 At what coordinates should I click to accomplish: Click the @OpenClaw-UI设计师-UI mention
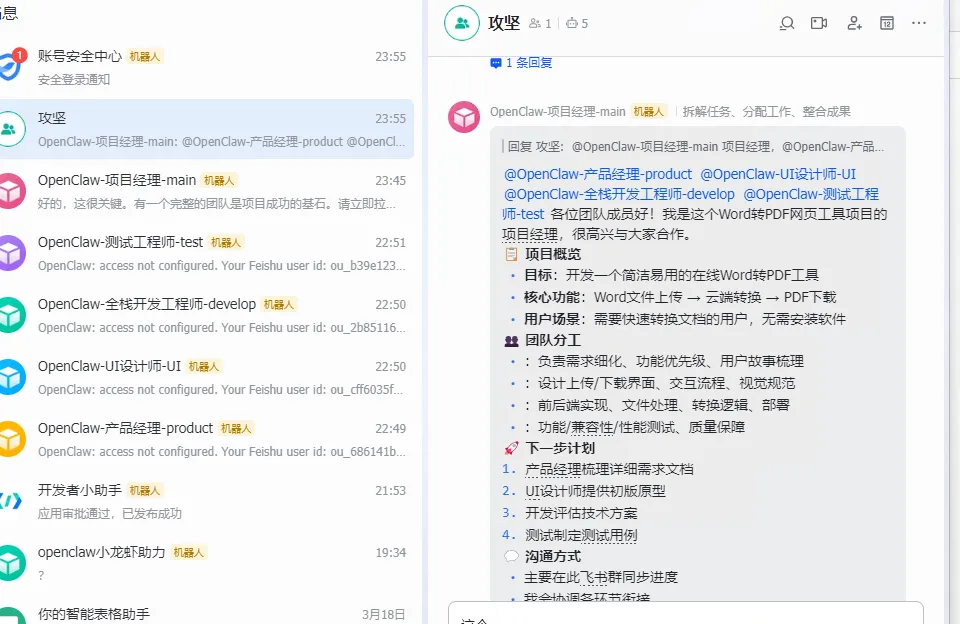point(778,174)
